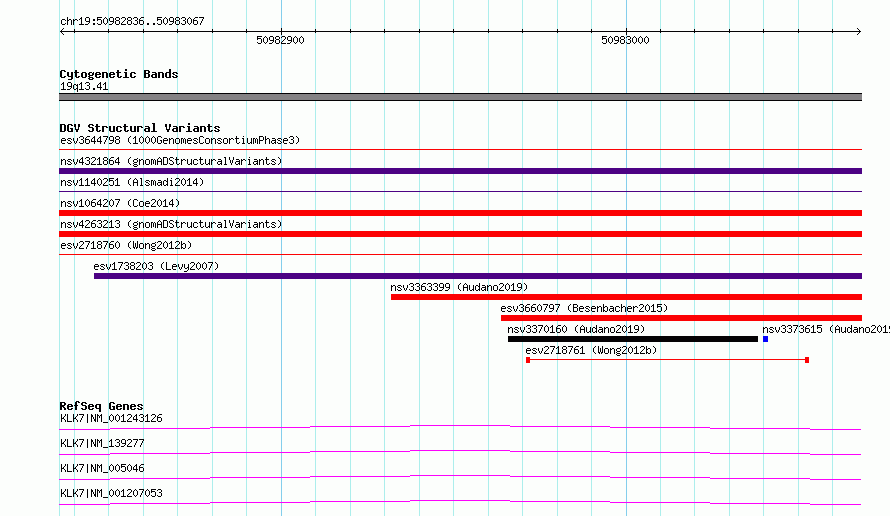The width and height of the screenshot is (890, 516).
Task: Click the gray 19q13.41 cytogenetic band bar
Action: [x=460, y=97]
